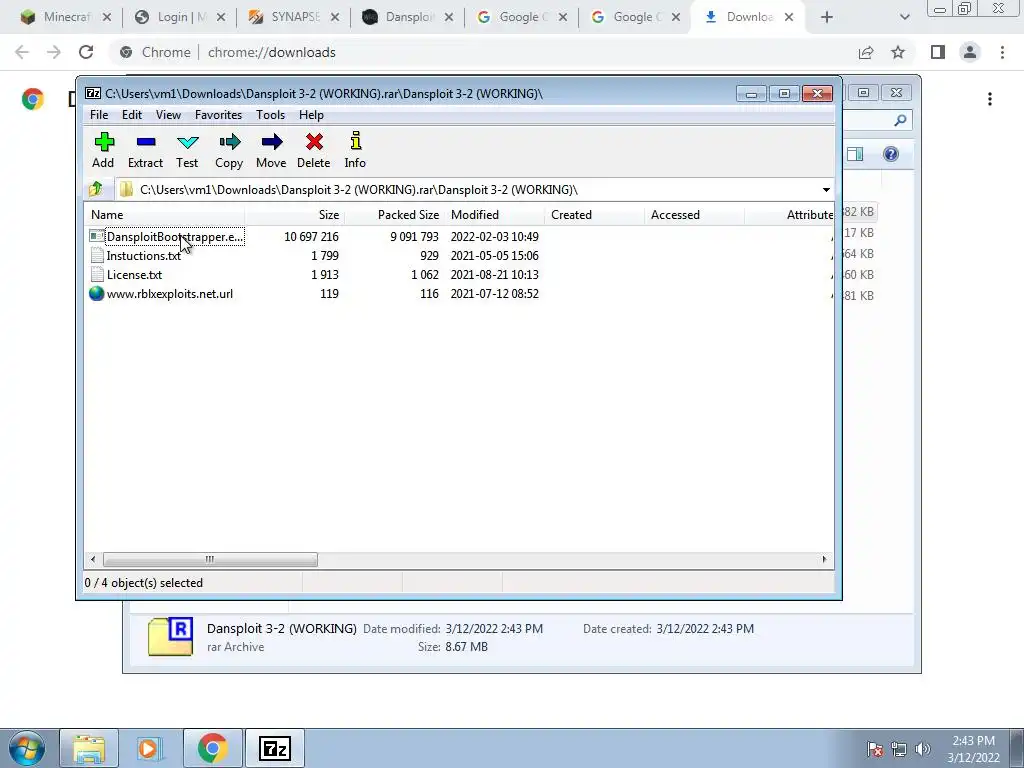
Task: Click the Move toolbar icon
Action: pos(271,150)
